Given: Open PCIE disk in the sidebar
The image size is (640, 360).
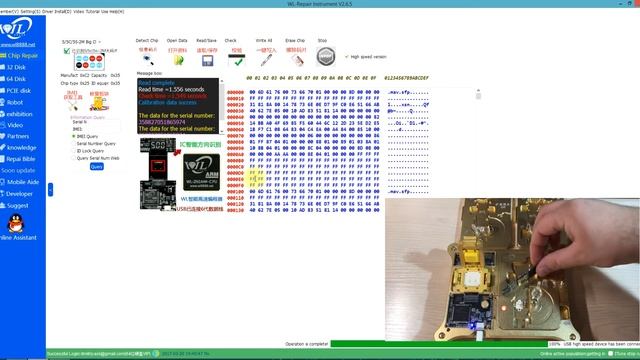Looking at the screenshot, I should coord(16,91).
